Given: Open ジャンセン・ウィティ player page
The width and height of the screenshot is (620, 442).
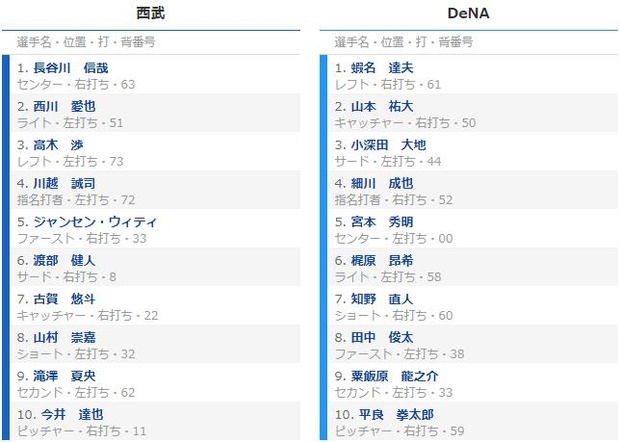Looking at the screenshot, I should tap(95, 222).
